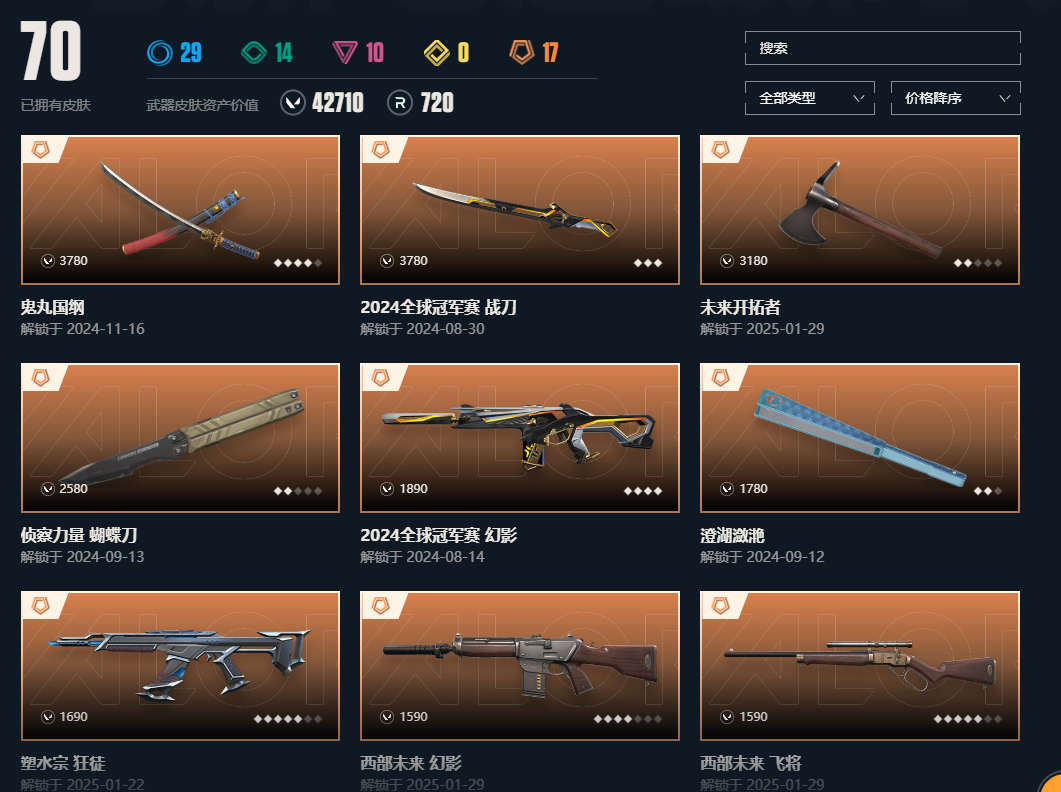Select the blue Select-tier rarity icon
The width and height of the screenshot is (1061, 792).
[x=160, y=52]
